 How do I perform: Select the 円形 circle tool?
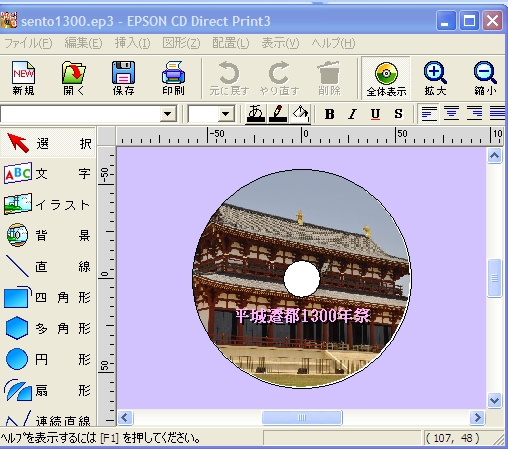tap(48, 359)
